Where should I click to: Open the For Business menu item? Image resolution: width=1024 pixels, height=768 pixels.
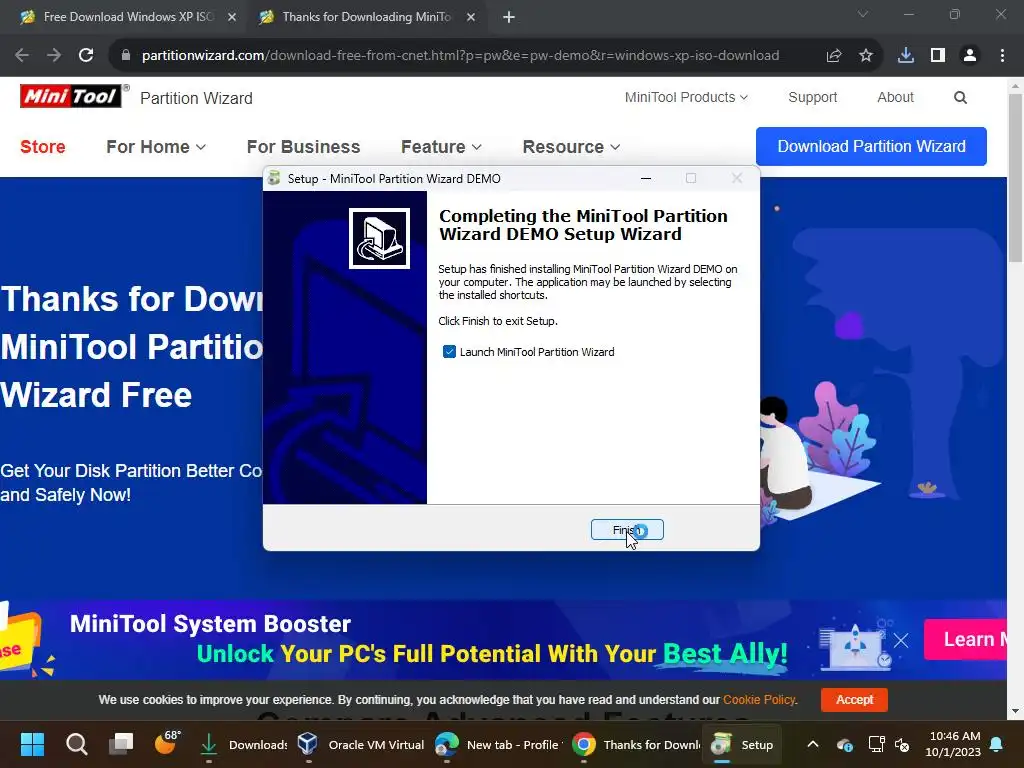303,146
